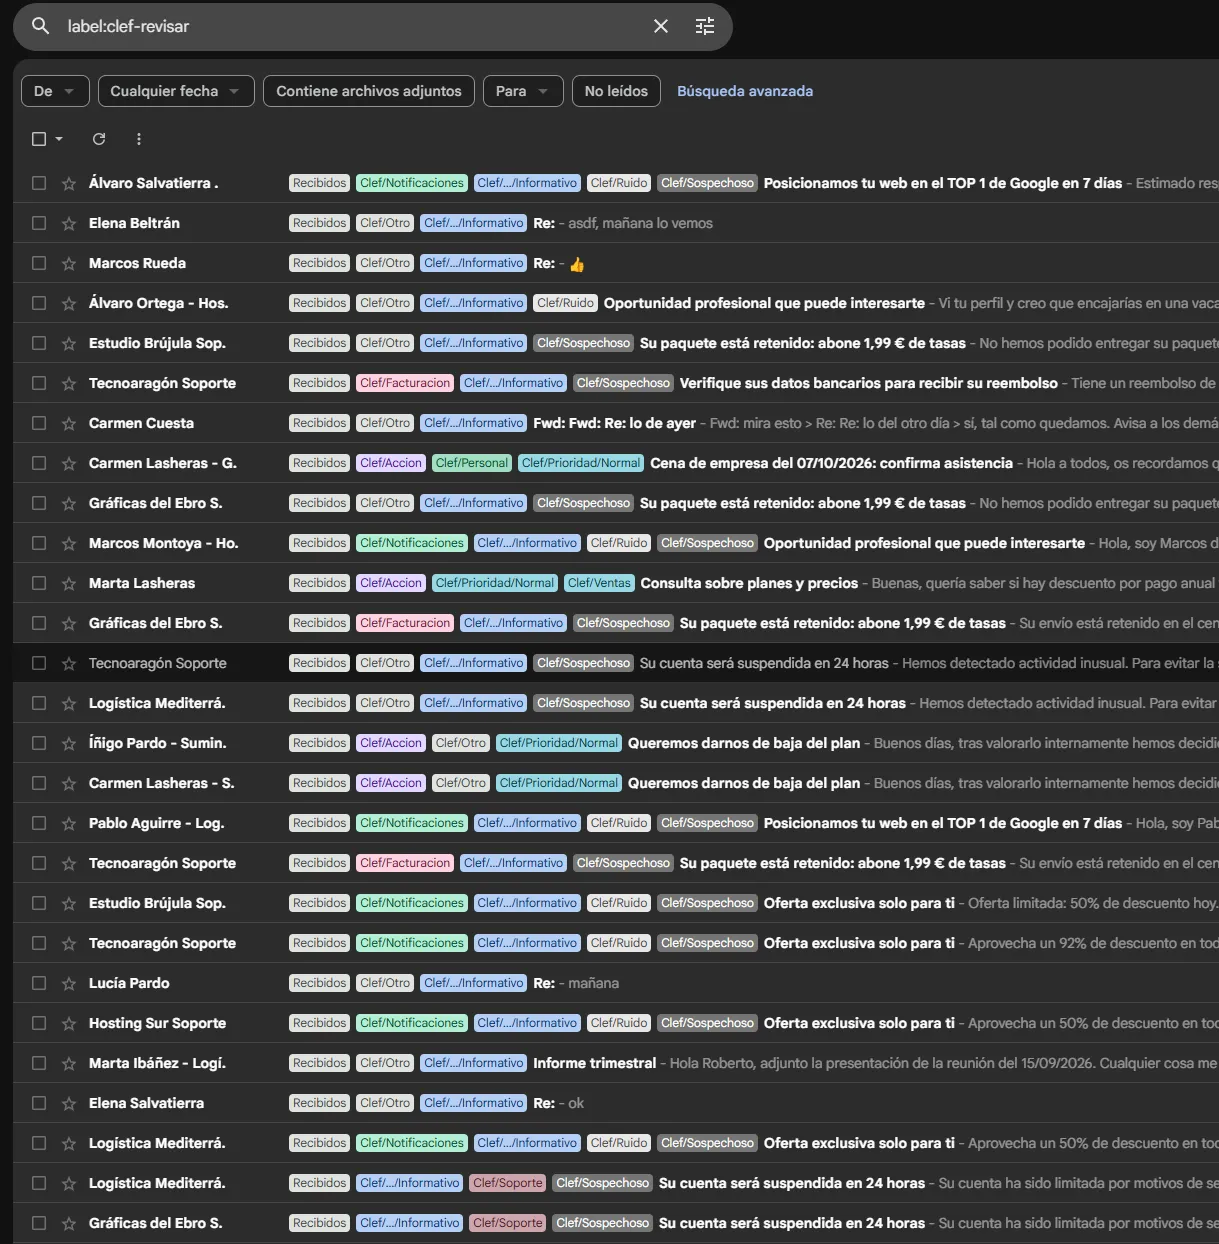The image size is (1219, 1244).
Task: Star the Lucía Pardo email
Action: pyautogui.click(x=69, y=983)
